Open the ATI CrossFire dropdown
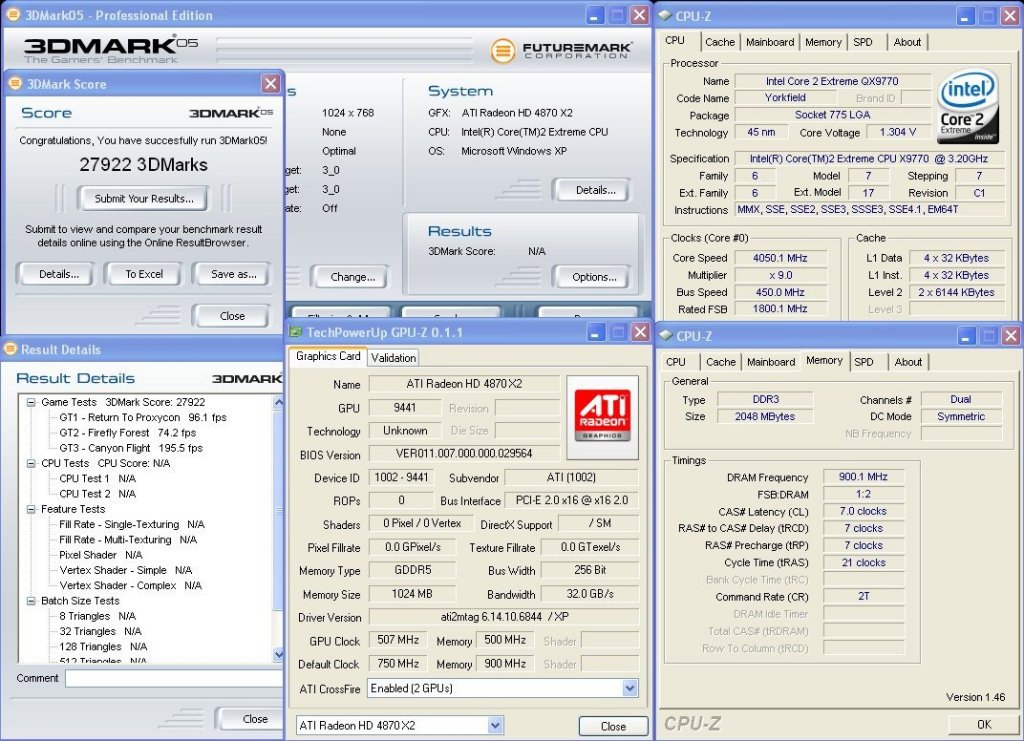Screen dimensions: 1024x741 pyautogui.click(x=630, y=687)
